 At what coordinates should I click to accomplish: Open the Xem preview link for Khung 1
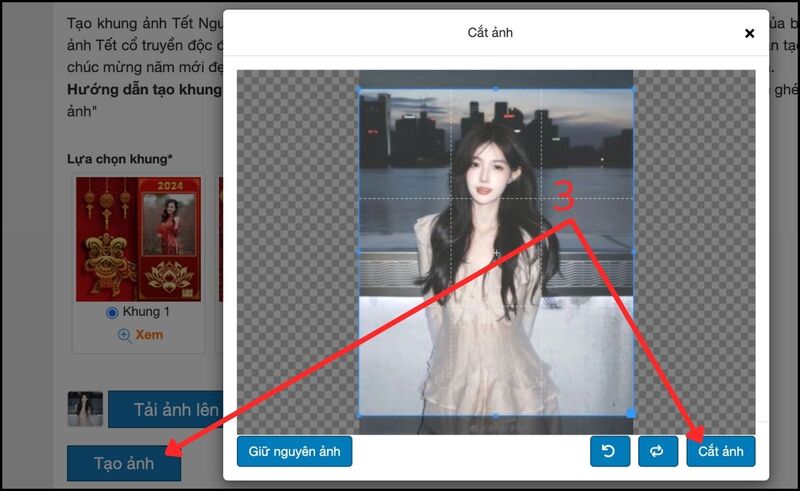(149, 335)
